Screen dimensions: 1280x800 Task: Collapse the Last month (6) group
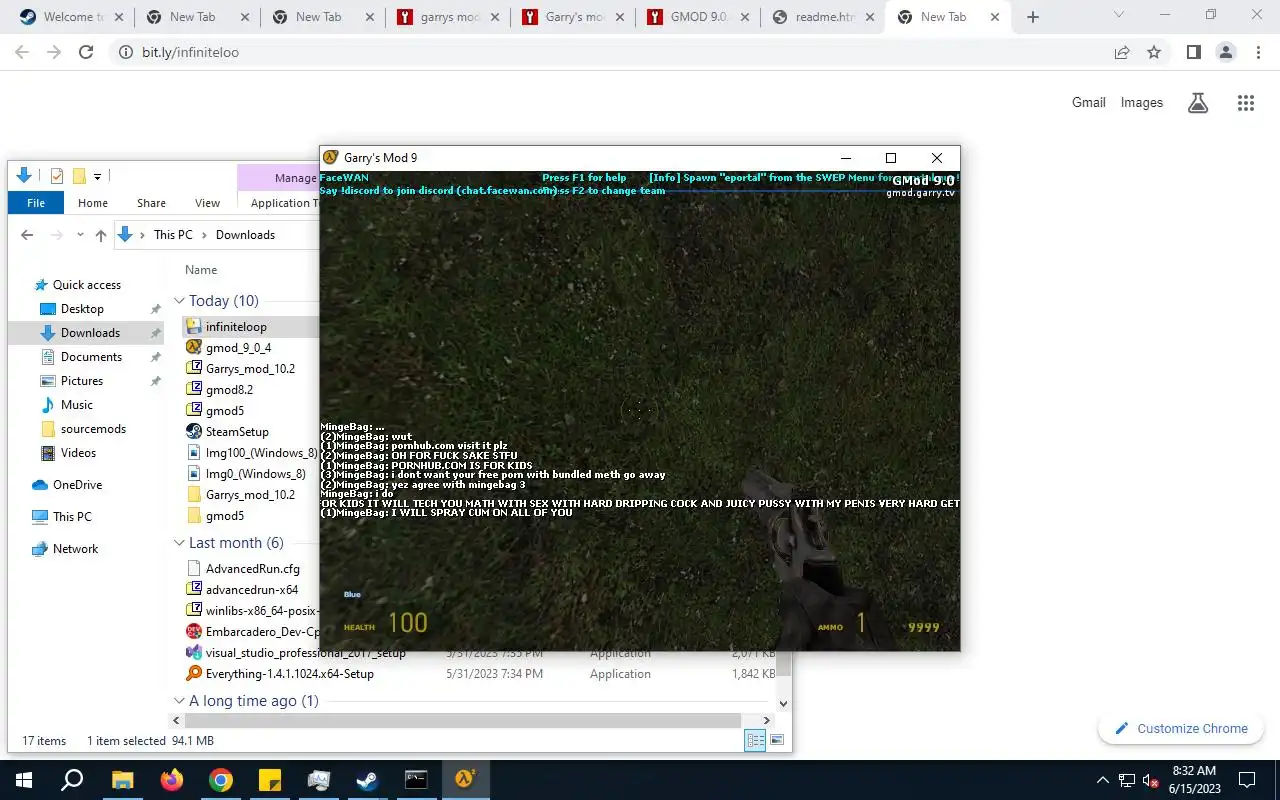pyautogui.click(x=179, y=543)
